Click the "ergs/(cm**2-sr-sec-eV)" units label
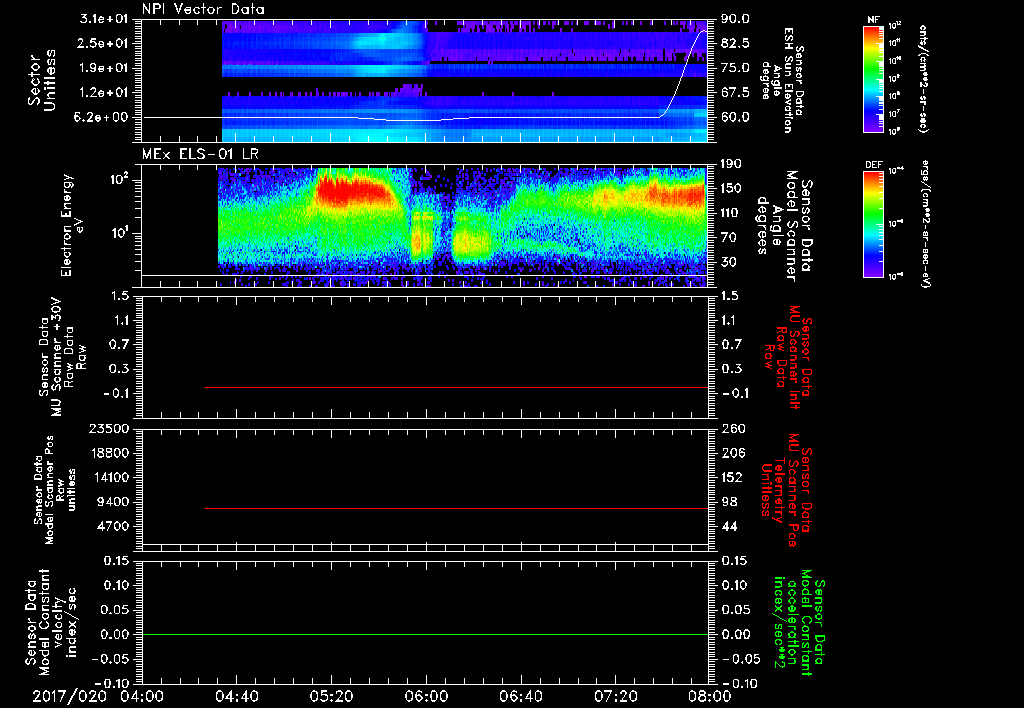Viewport: 1024px width, 708px height. [x=925, y=226]
